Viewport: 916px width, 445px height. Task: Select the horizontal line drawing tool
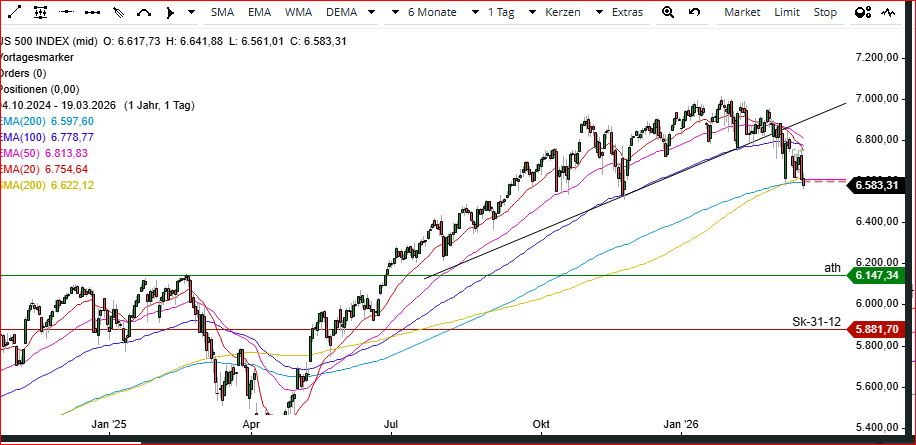click(66, 13)
